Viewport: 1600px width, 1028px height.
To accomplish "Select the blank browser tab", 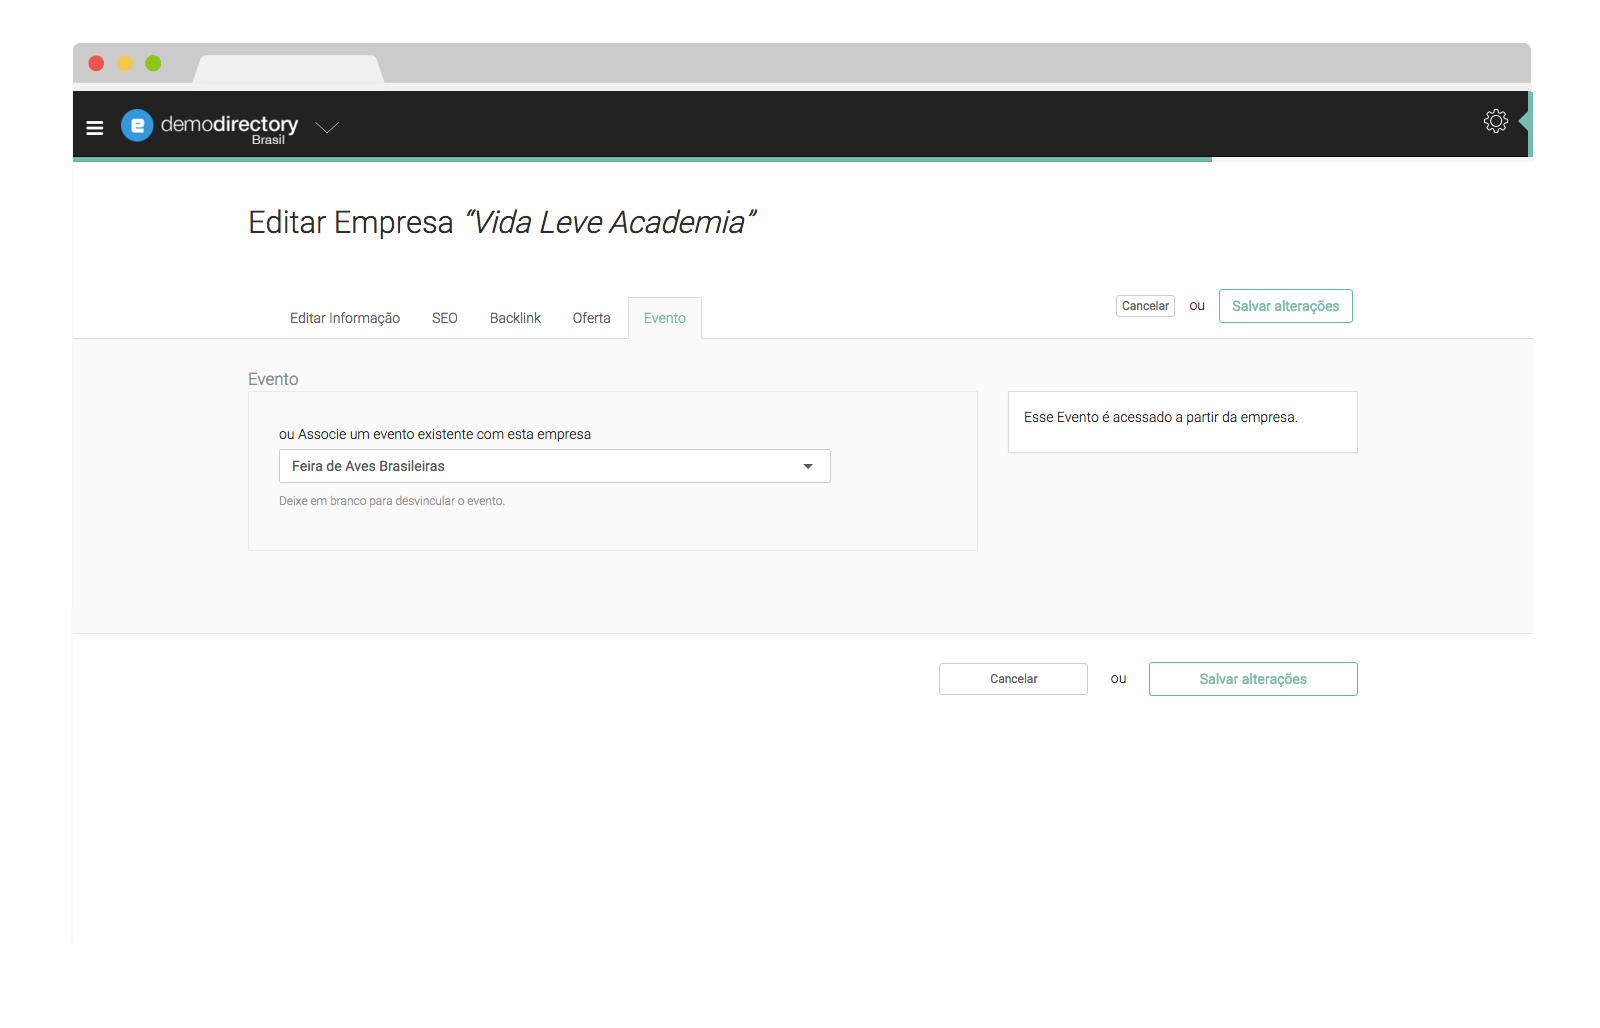I will tap(288, 69).
